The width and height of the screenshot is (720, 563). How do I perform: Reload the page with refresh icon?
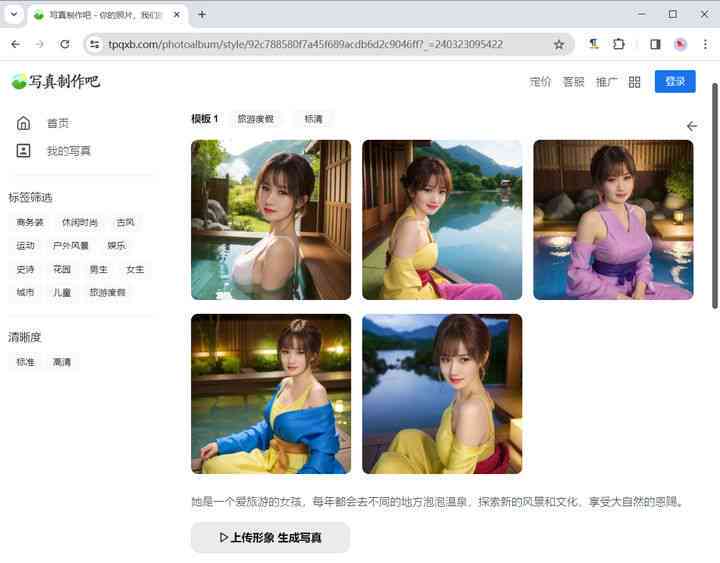coord(65,44)
